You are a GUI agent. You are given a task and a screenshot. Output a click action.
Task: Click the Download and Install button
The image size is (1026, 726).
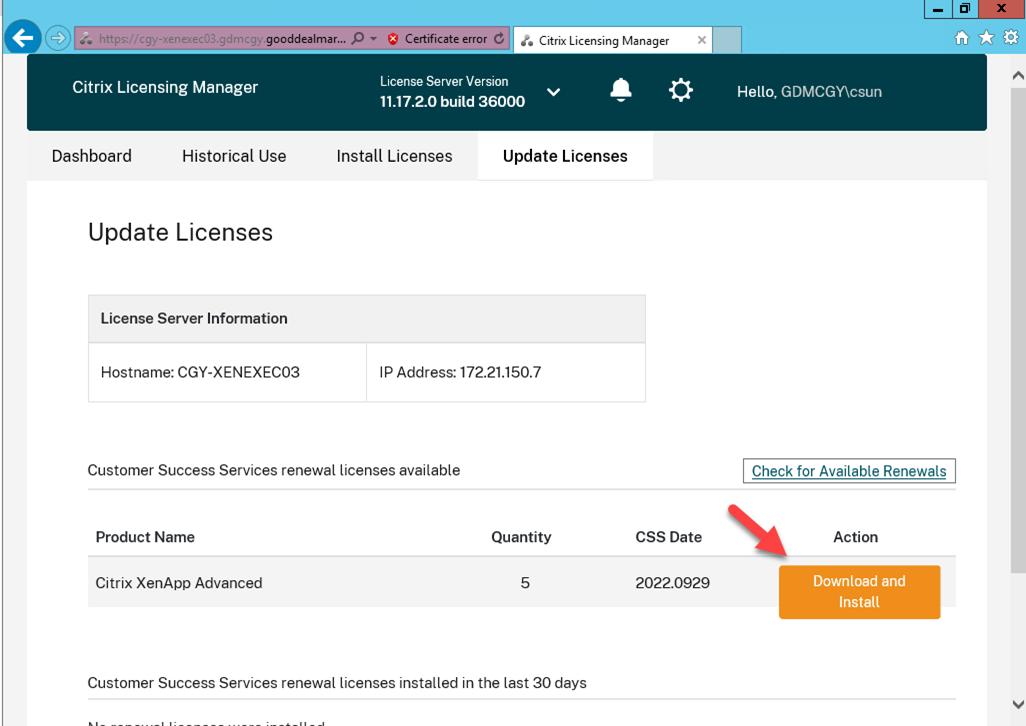[859, 592]
